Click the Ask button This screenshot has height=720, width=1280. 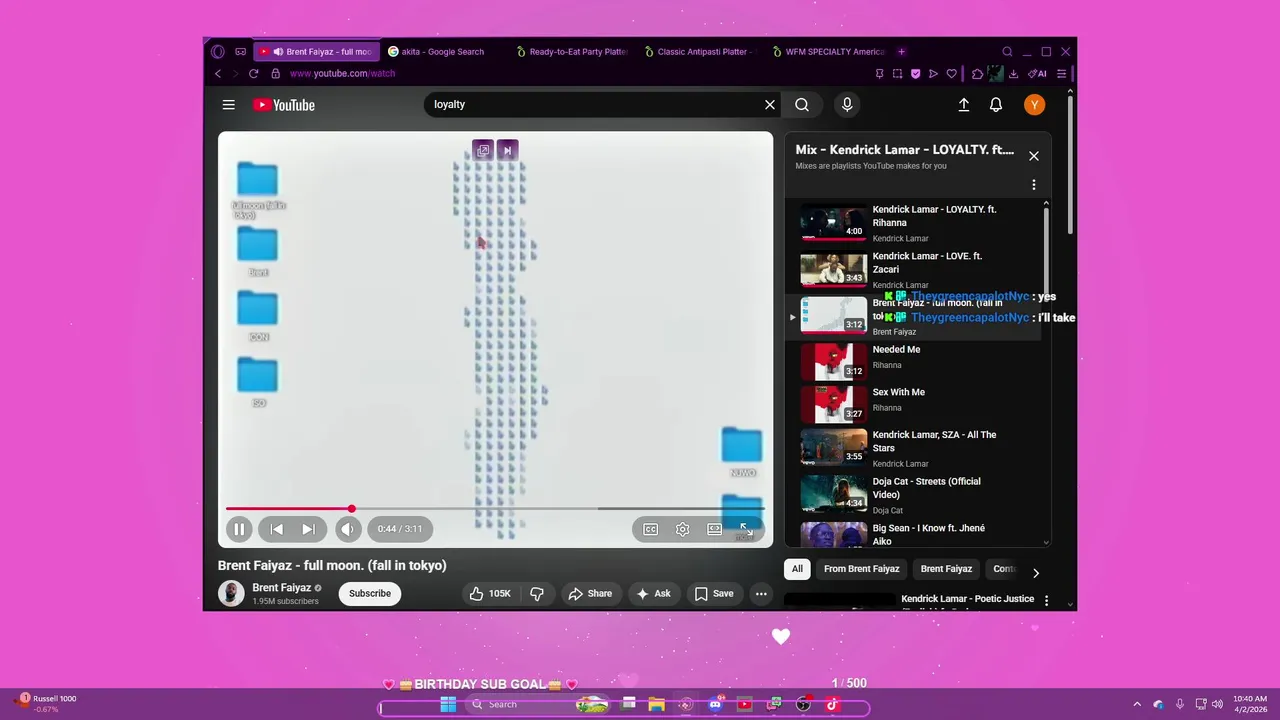coord(654,594)
